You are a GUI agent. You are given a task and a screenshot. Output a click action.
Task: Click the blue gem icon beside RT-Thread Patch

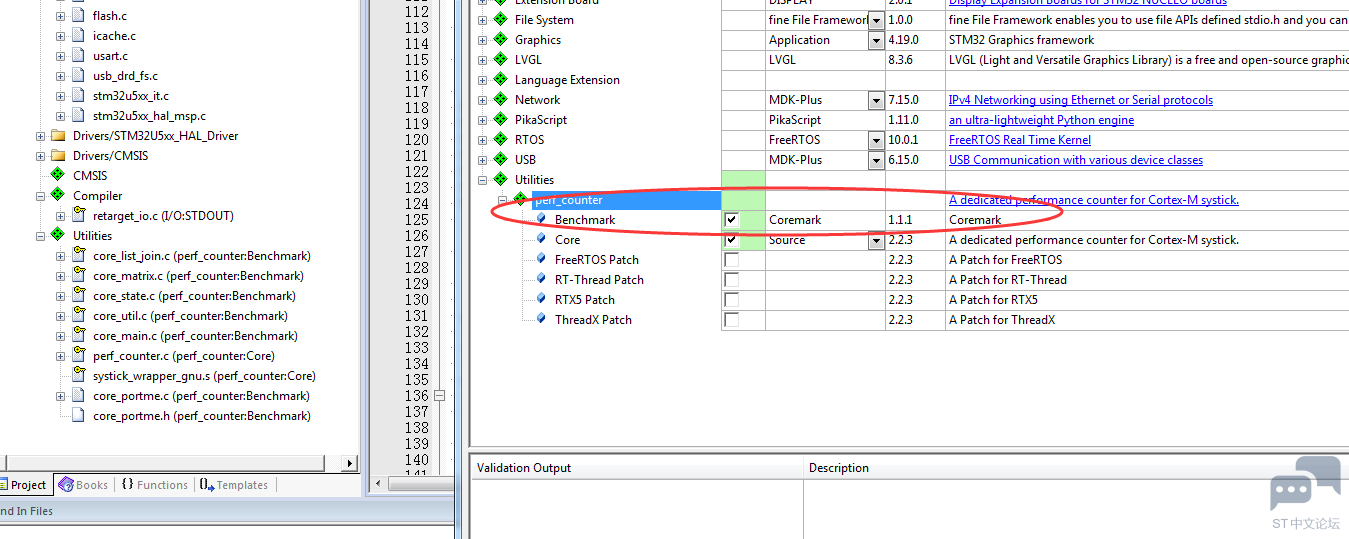[x=542, y=279]
